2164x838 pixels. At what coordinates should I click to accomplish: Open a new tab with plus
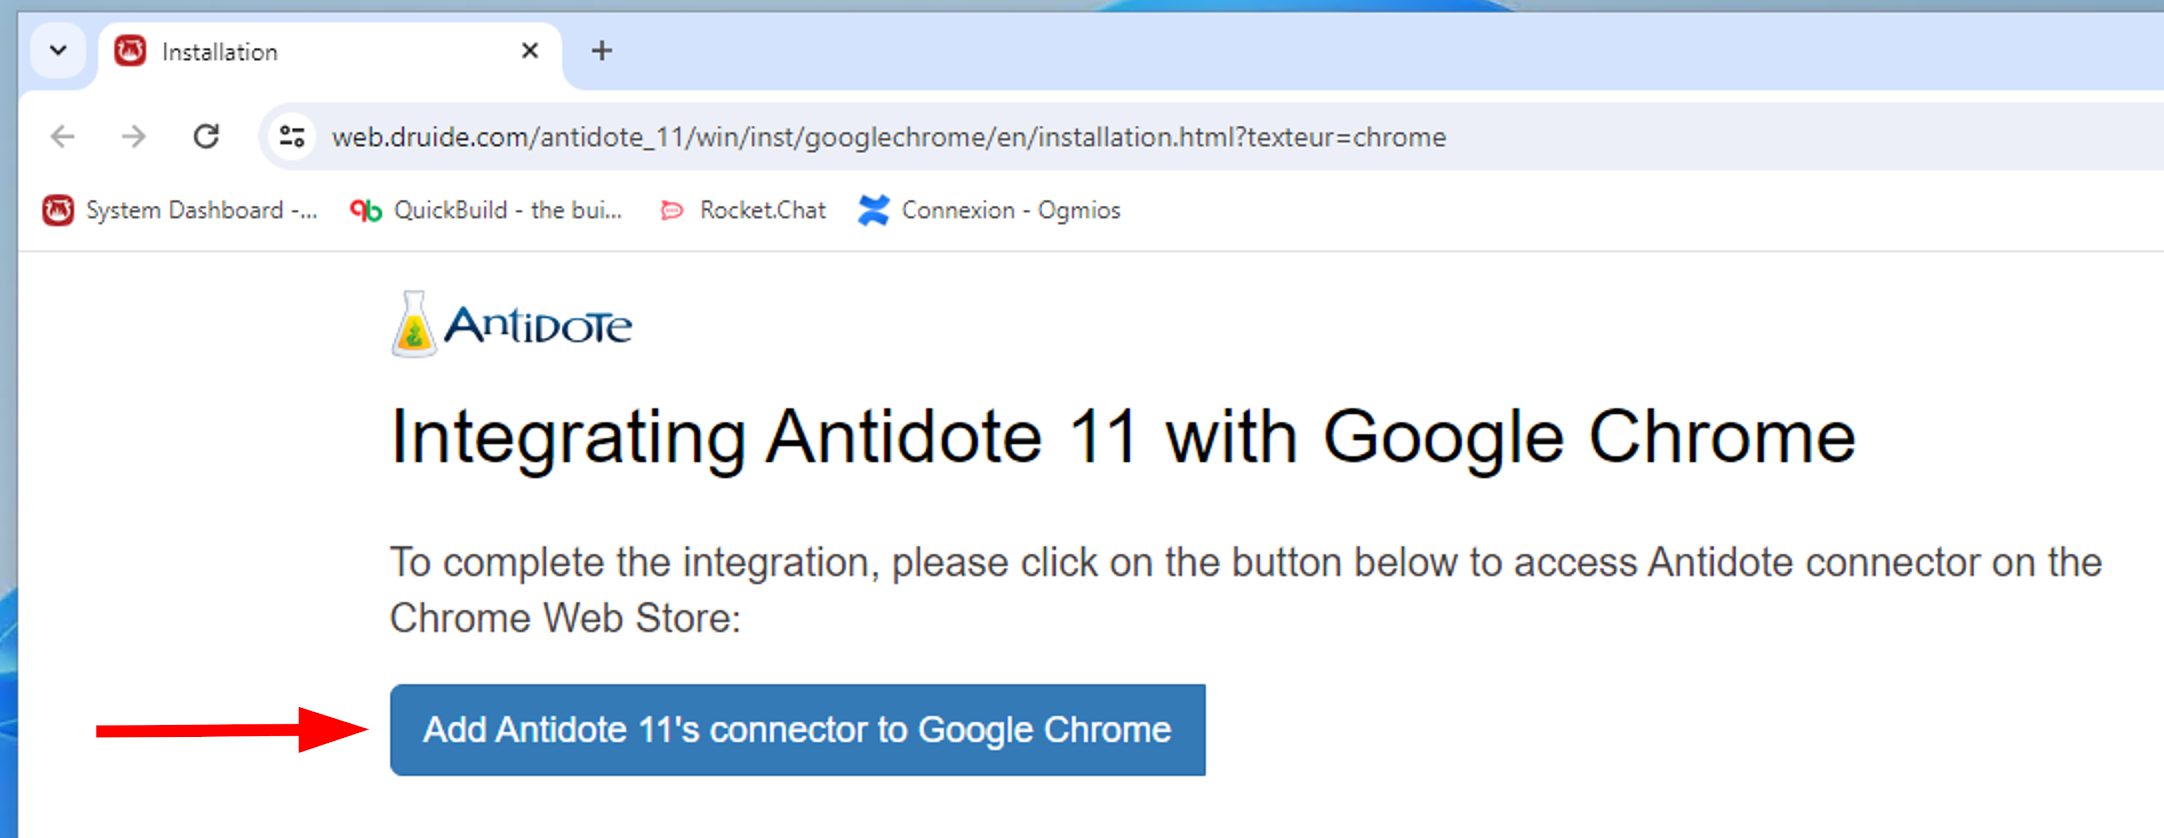[x=601, y=51]
